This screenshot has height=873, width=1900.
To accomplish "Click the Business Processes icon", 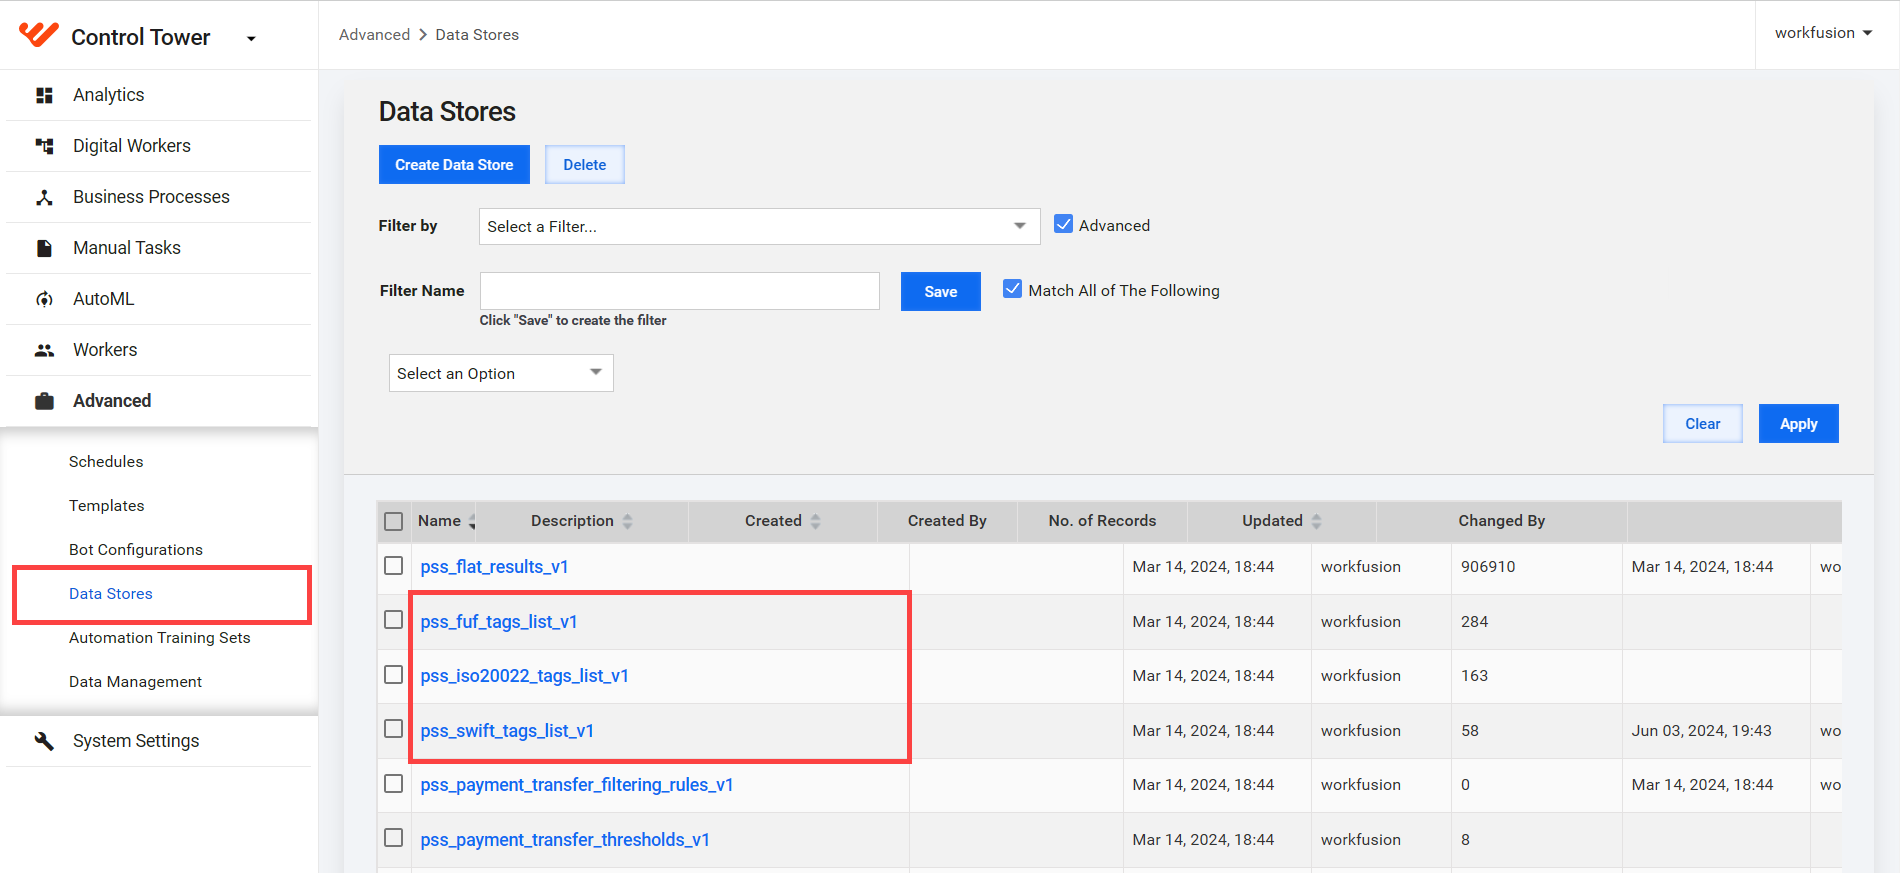I will click(x=44, y=197).
